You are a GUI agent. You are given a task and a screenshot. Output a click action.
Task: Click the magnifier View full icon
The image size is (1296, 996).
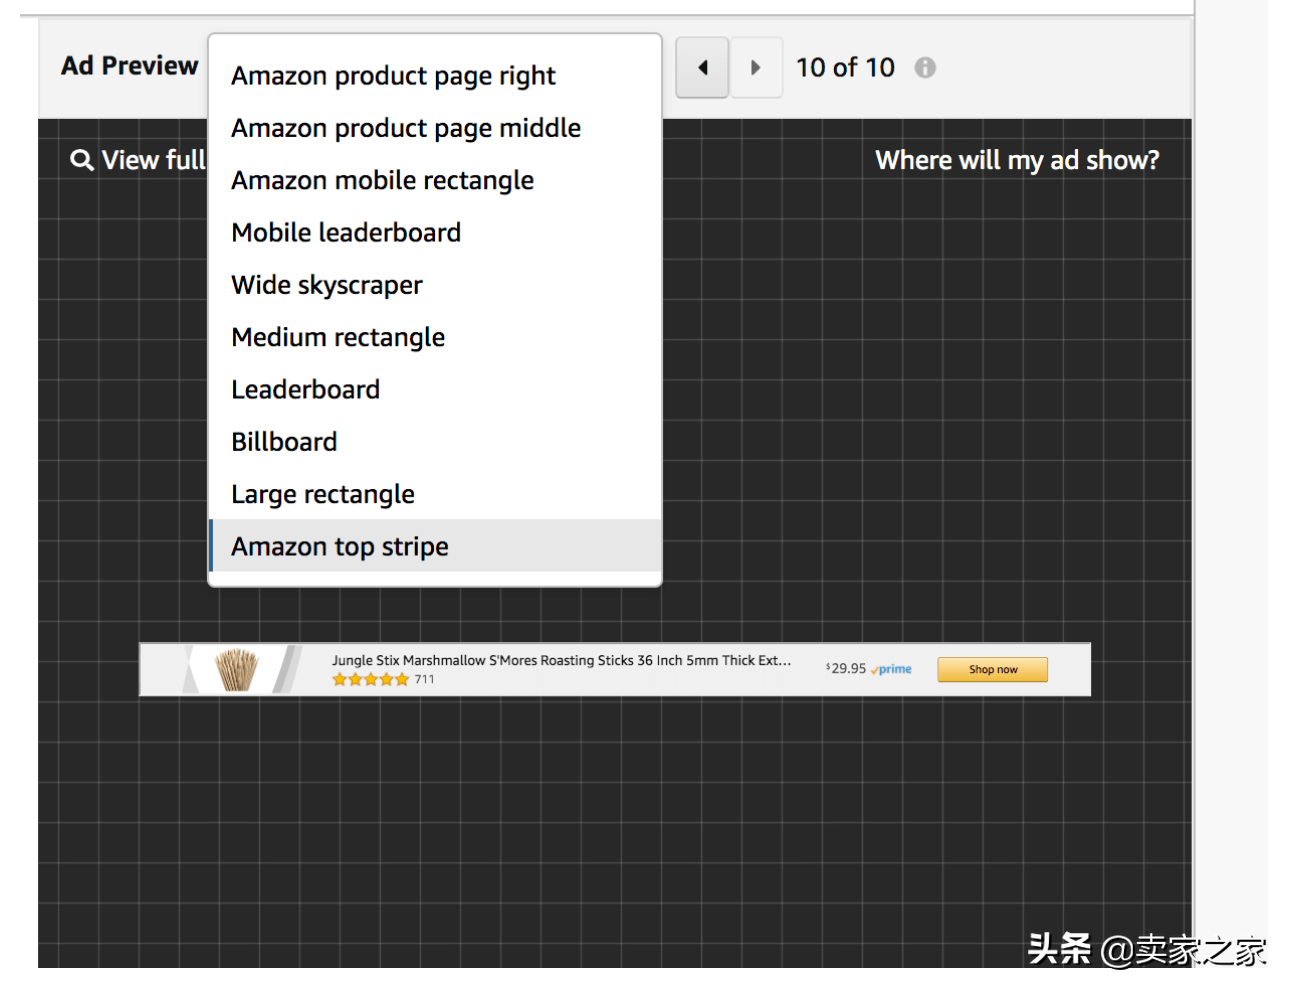coord(81,160)
